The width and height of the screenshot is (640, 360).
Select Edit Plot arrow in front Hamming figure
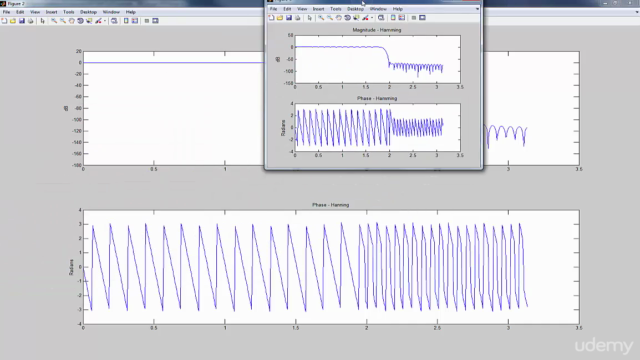click(310, 18)
